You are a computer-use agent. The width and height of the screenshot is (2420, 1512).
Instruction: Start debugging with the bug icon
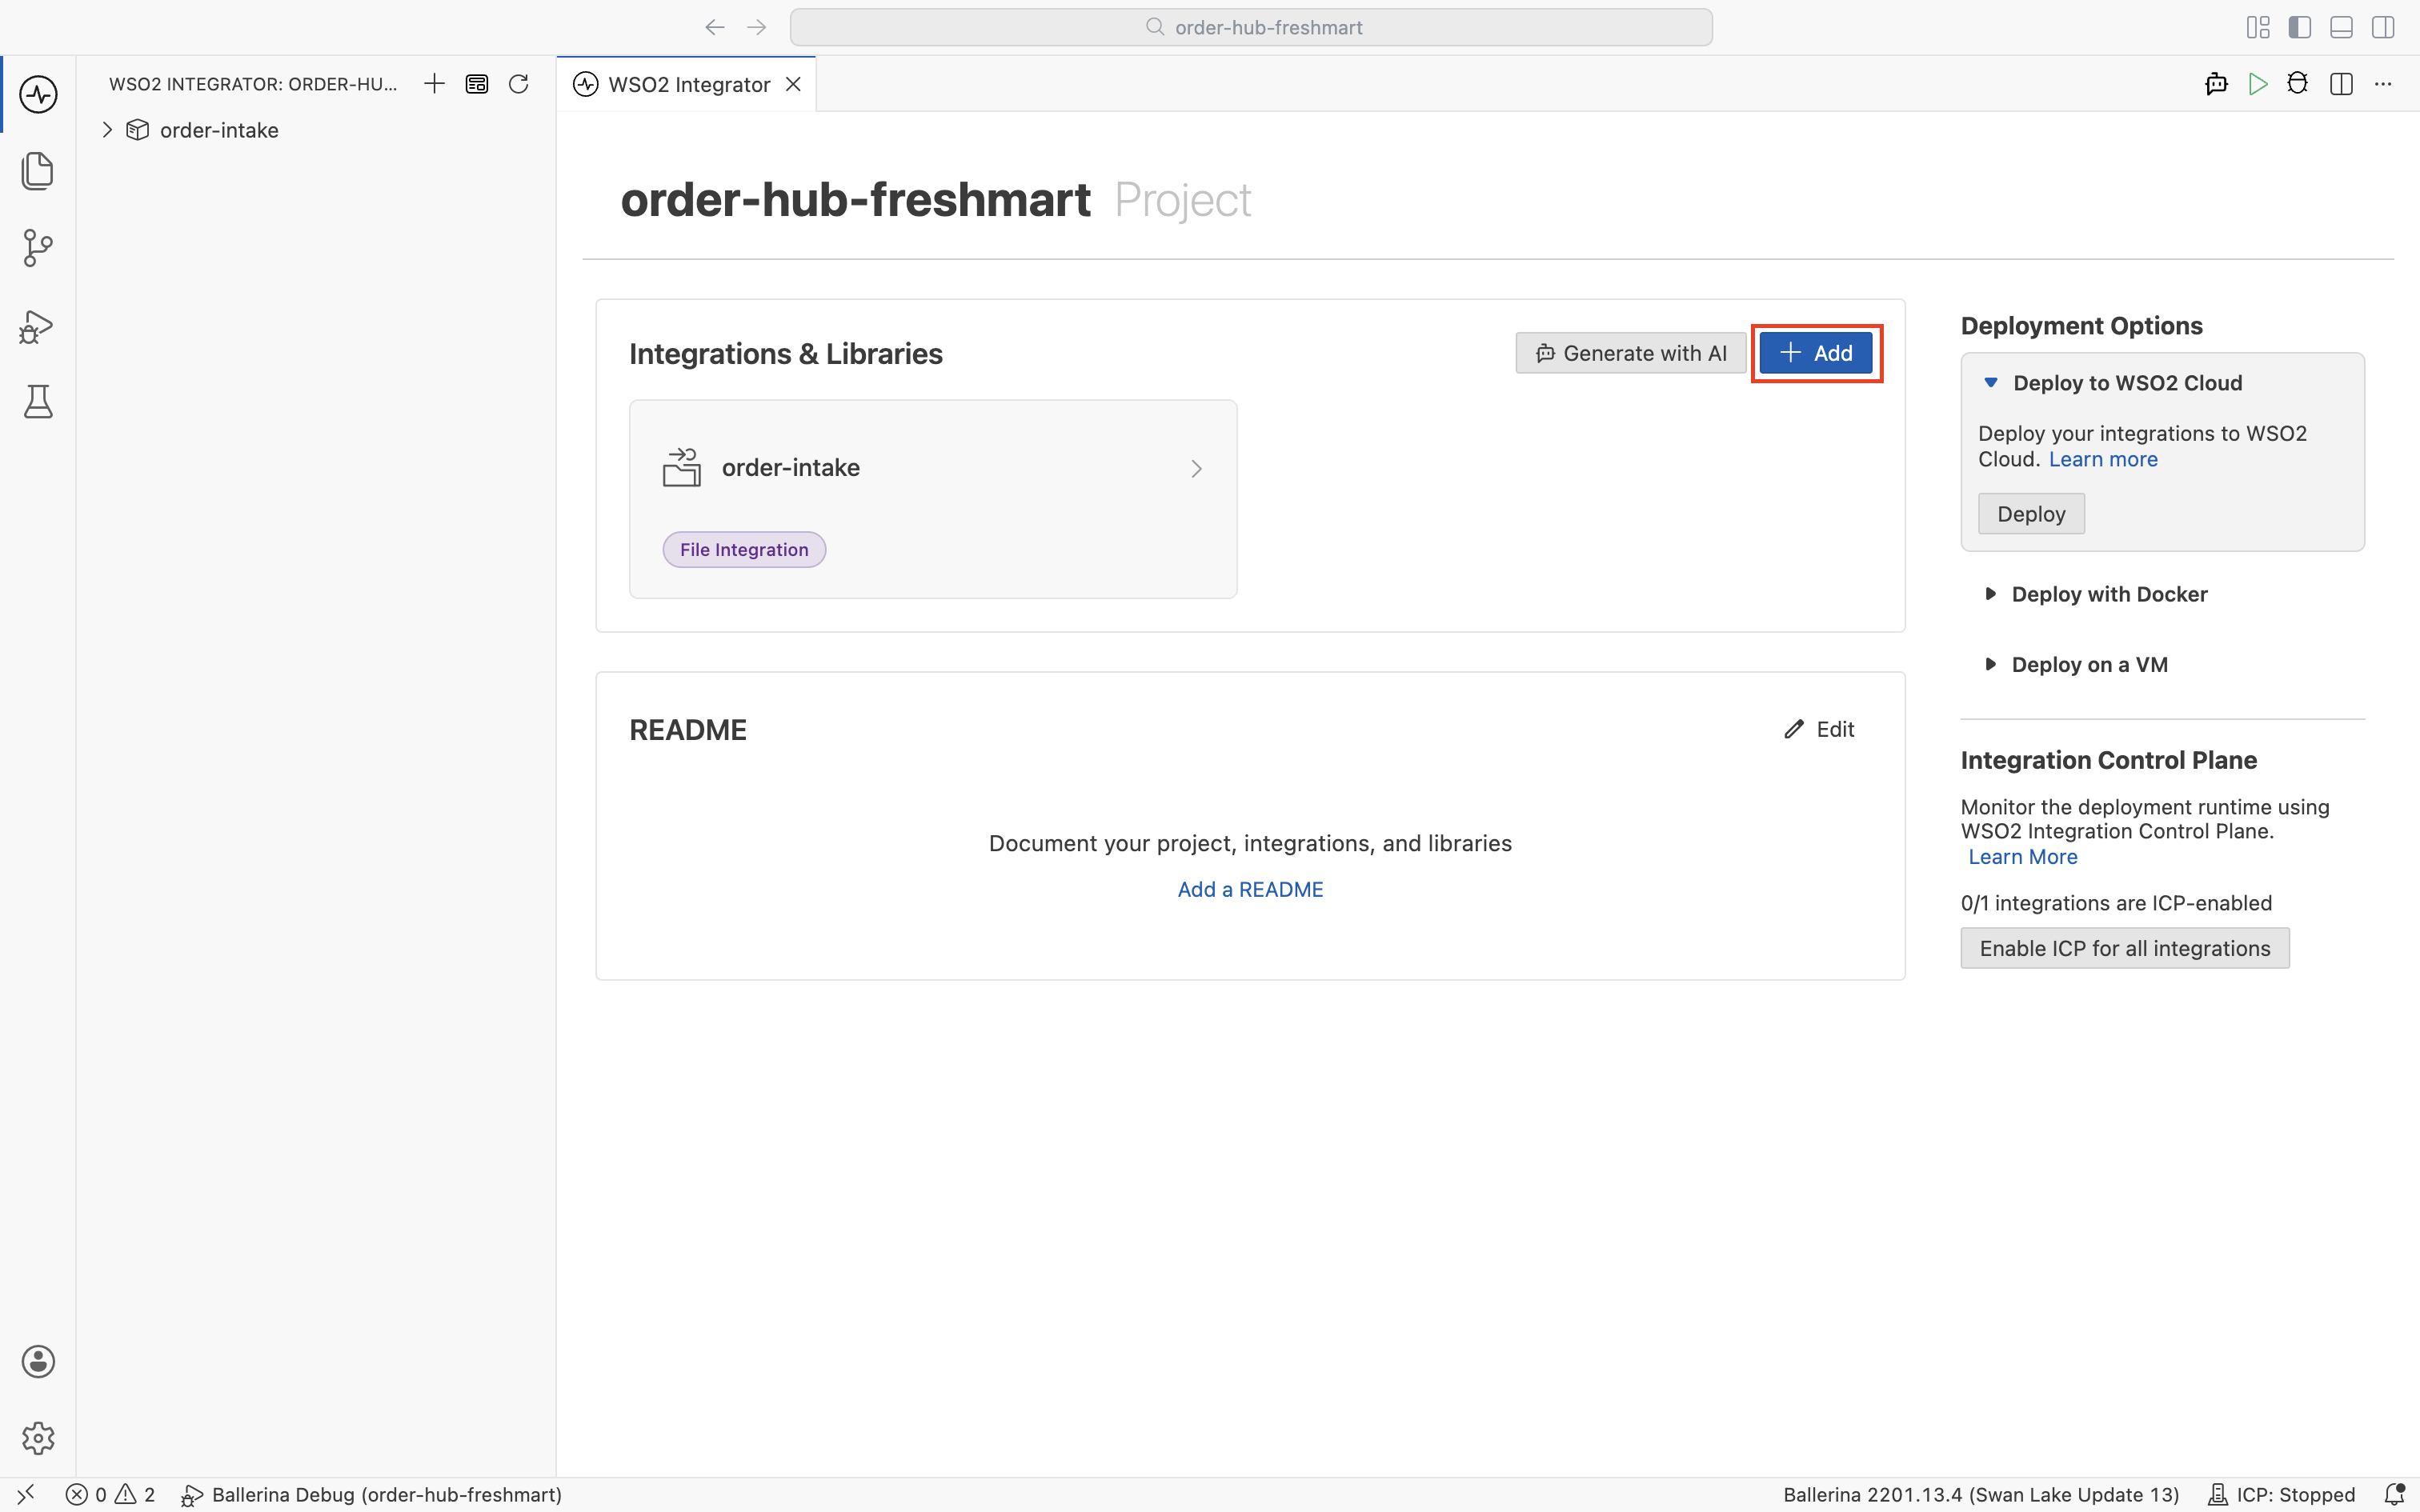tap(2298, 84)
